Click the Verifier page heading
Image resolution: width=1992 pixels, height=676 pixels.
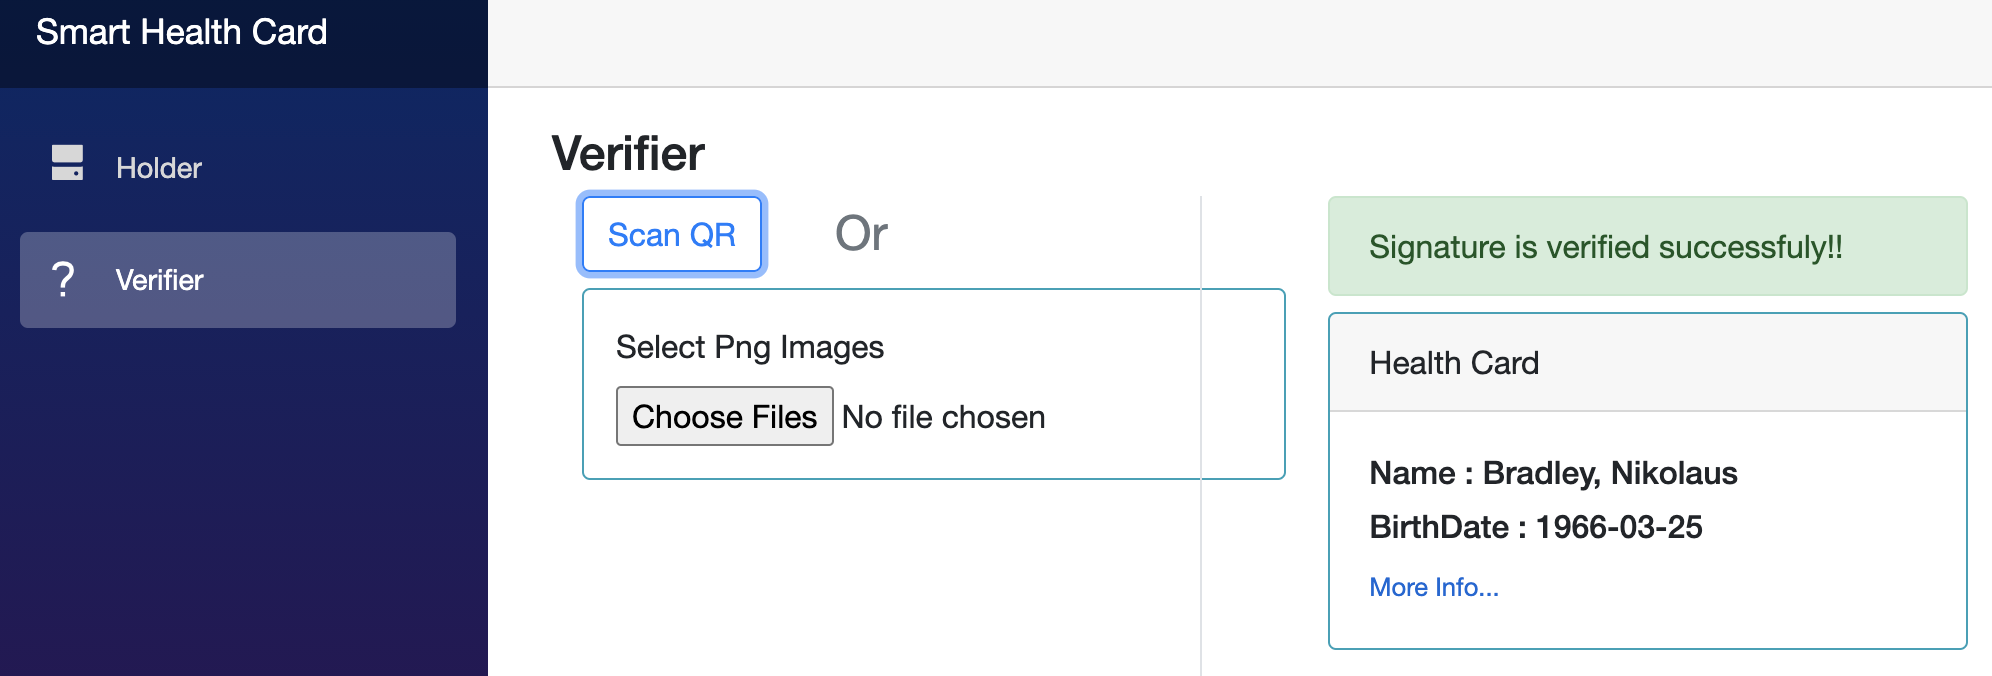click(628, 153)
